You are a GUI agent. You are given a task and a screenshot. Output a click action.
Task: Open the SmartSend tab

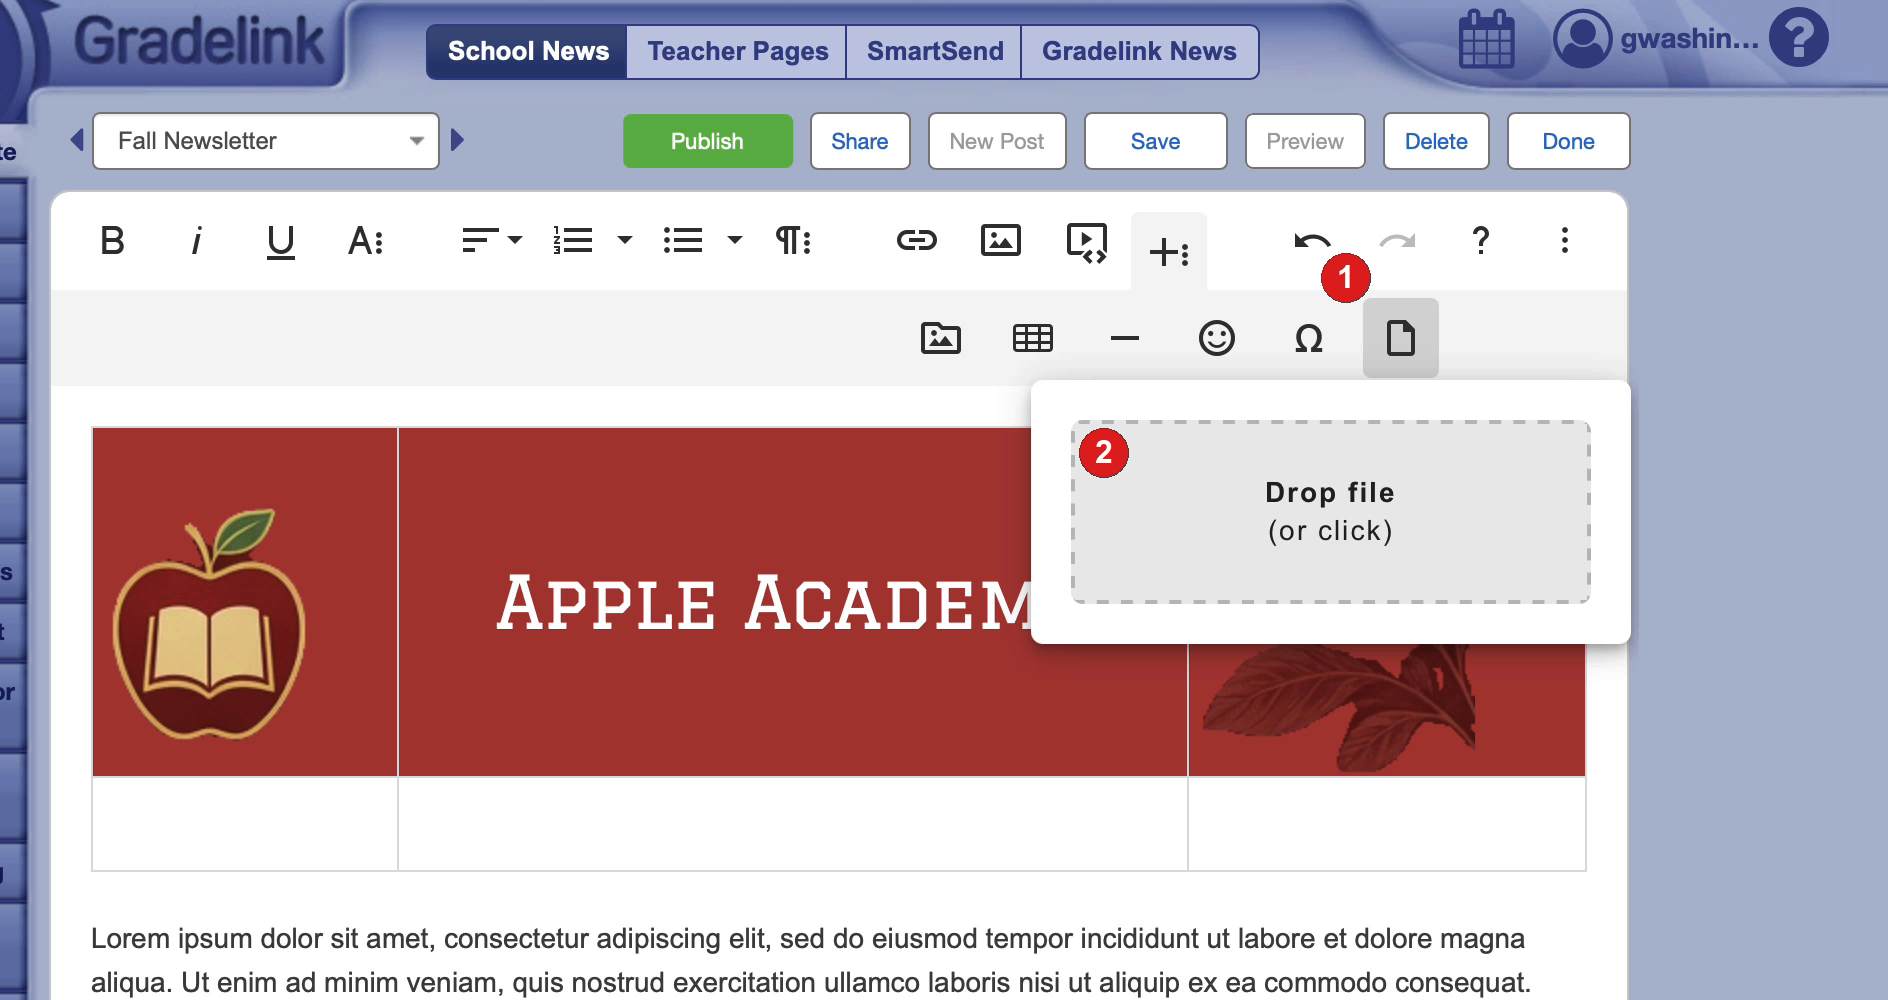(935, 52)
